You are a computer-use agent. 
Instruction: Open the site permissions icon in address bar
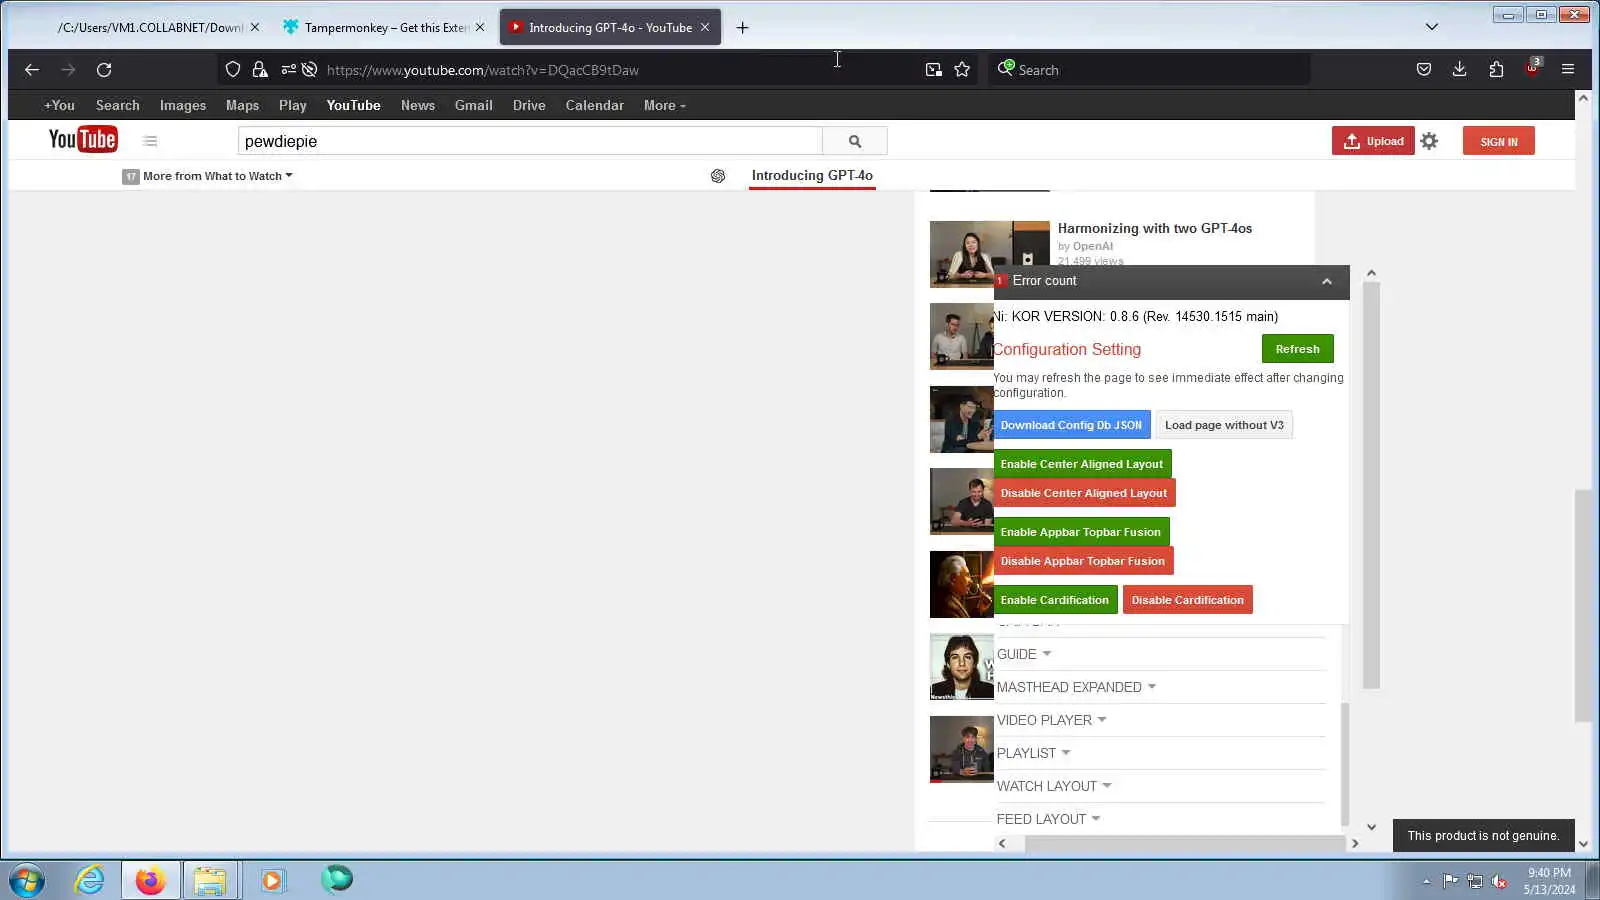pos(288,70)
